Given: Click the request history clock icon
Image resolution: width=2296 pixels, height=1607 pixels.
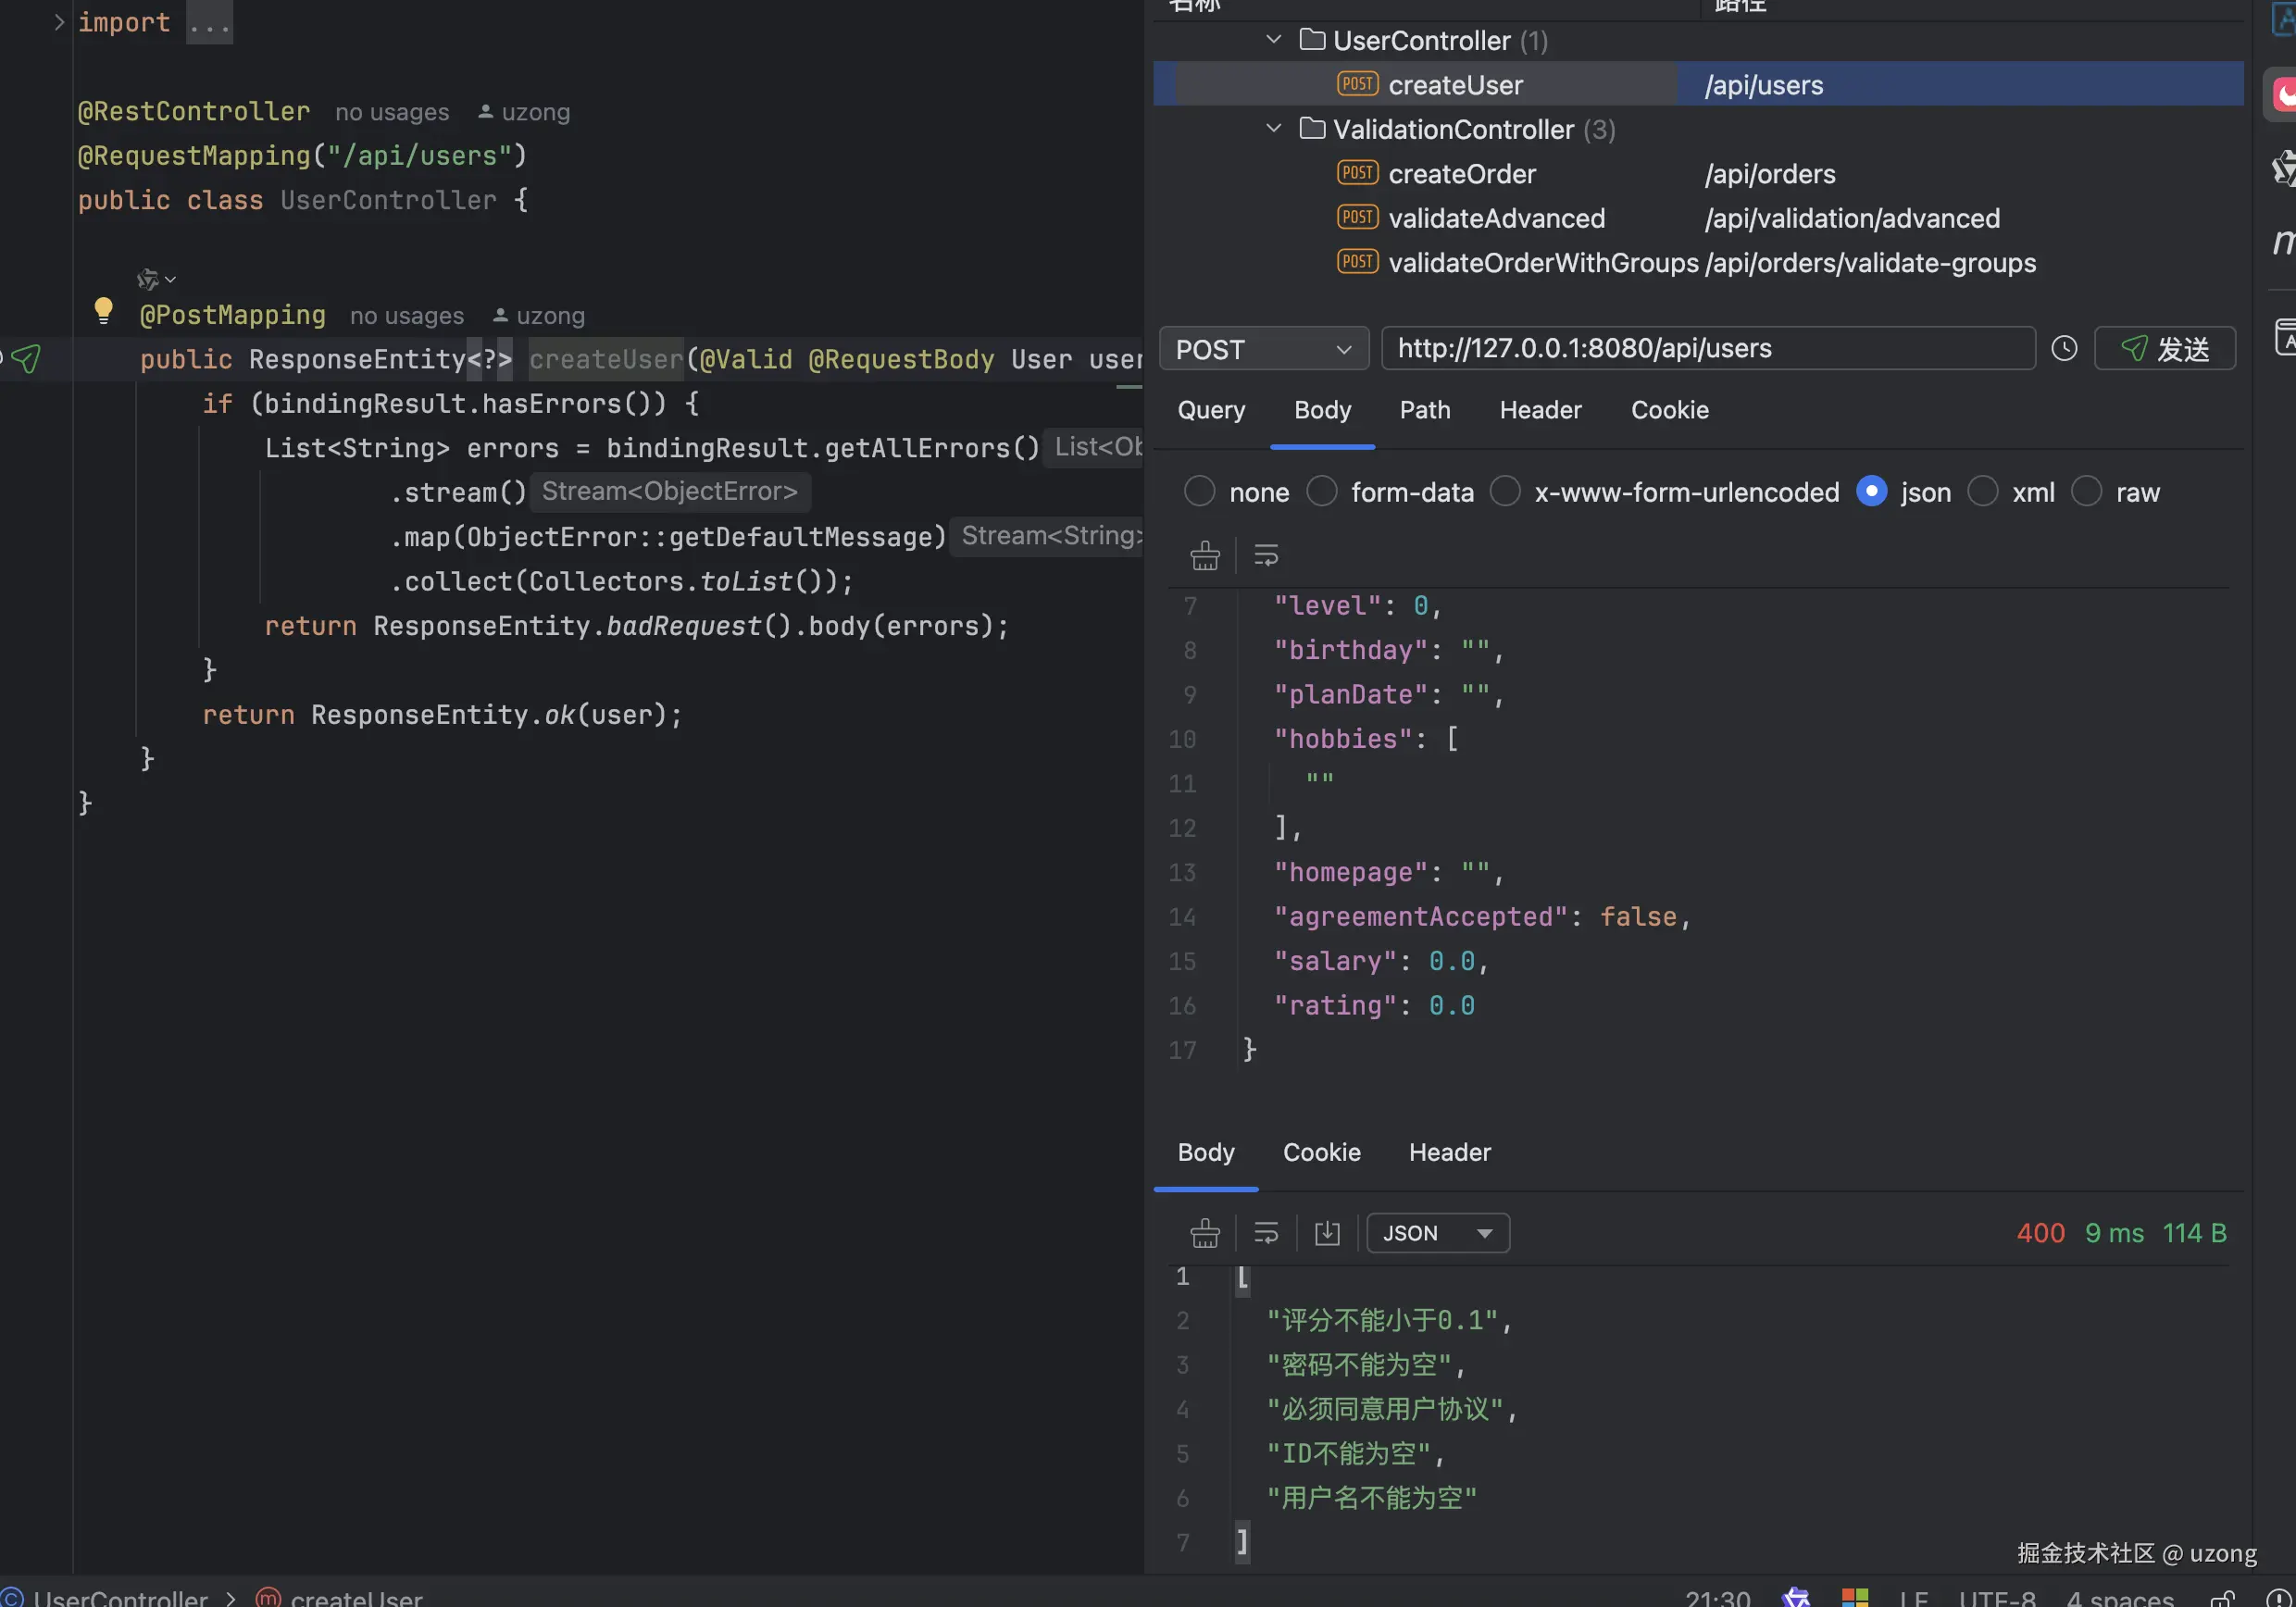Looking at the screenshot, I should tap(2064, 348).
